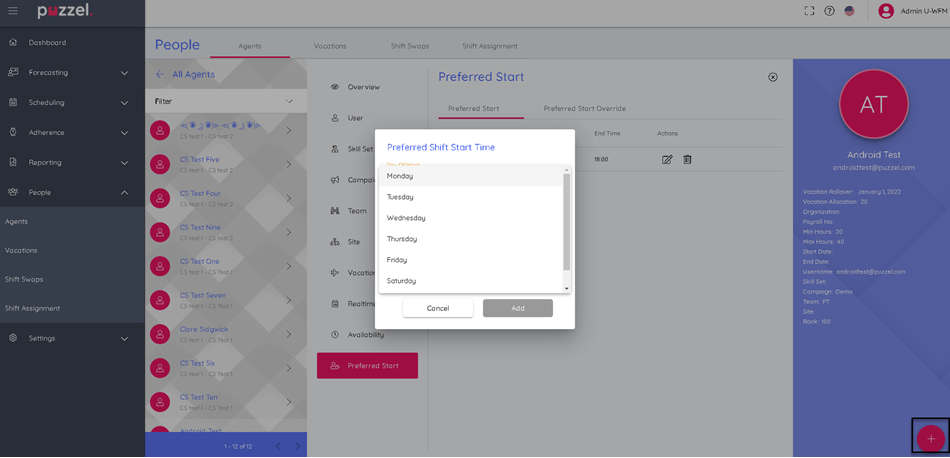Click the day list scrollbar
The width and height of the screenshot is (950, 458).
pyautogui.click(x=567, y=220)
